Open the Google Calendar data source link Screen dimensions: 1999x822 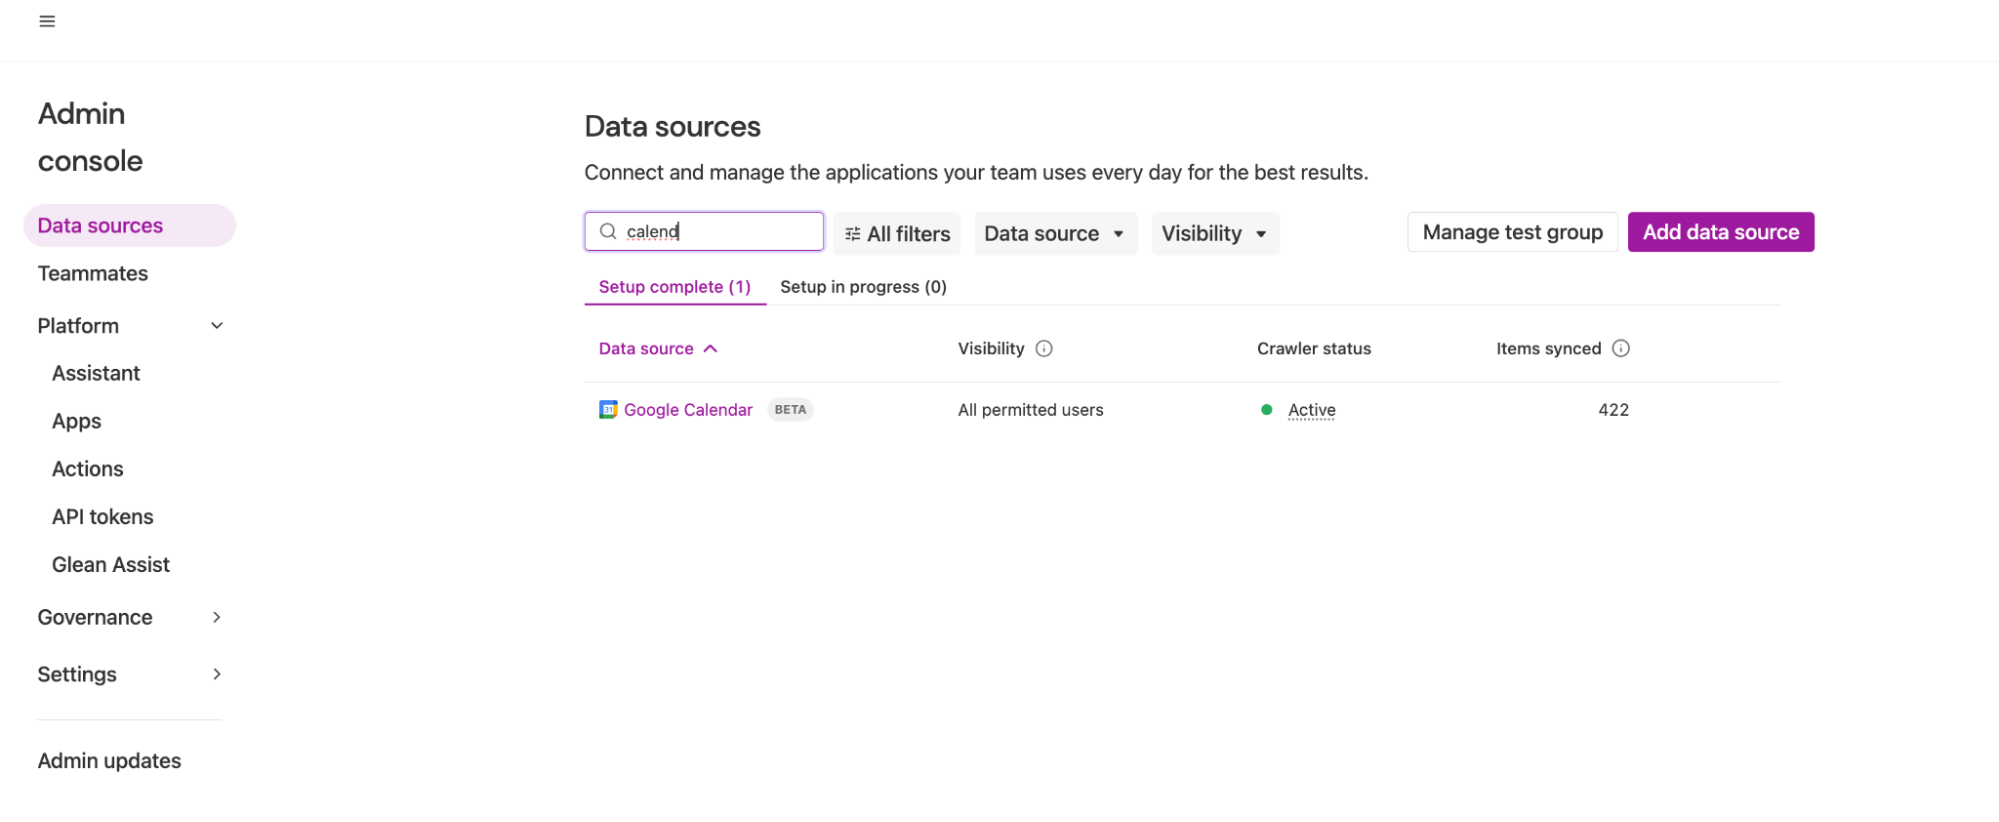click(x=688, y=409)
